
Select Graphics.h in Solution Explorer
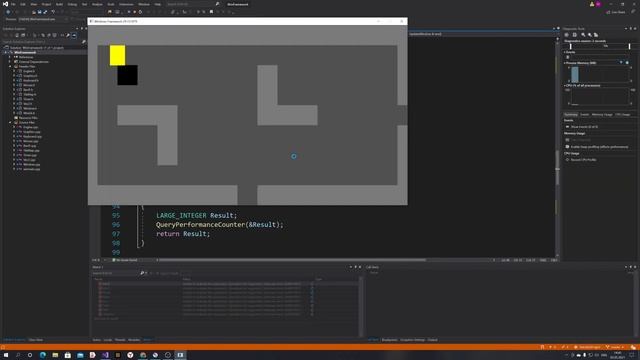pos(30,76)
